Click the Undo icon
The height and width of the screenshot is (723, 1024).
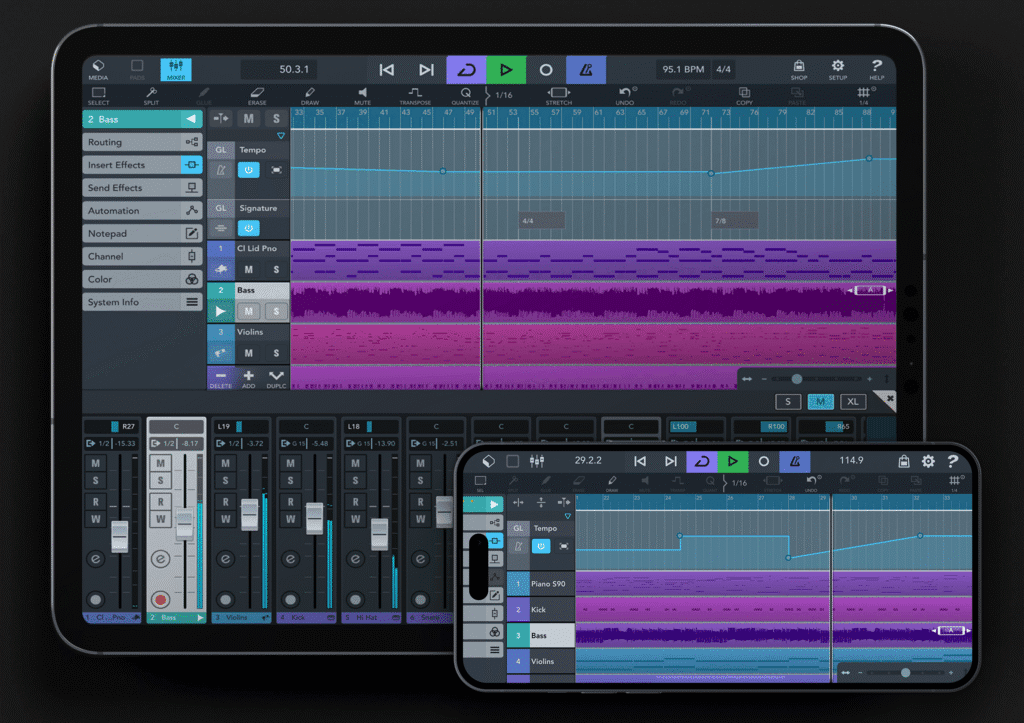click(x=625, y=95)
